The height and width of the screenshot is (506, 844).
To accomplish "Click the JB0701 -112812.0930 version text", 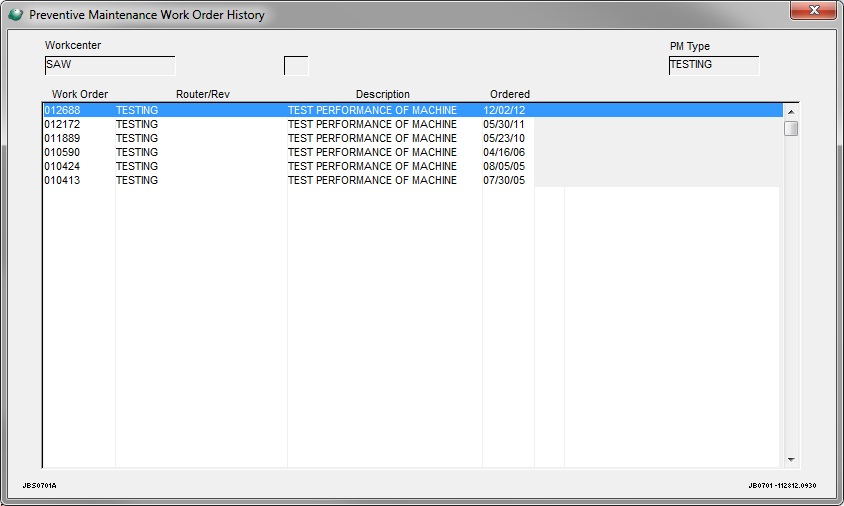I will [x=782, y=486].
